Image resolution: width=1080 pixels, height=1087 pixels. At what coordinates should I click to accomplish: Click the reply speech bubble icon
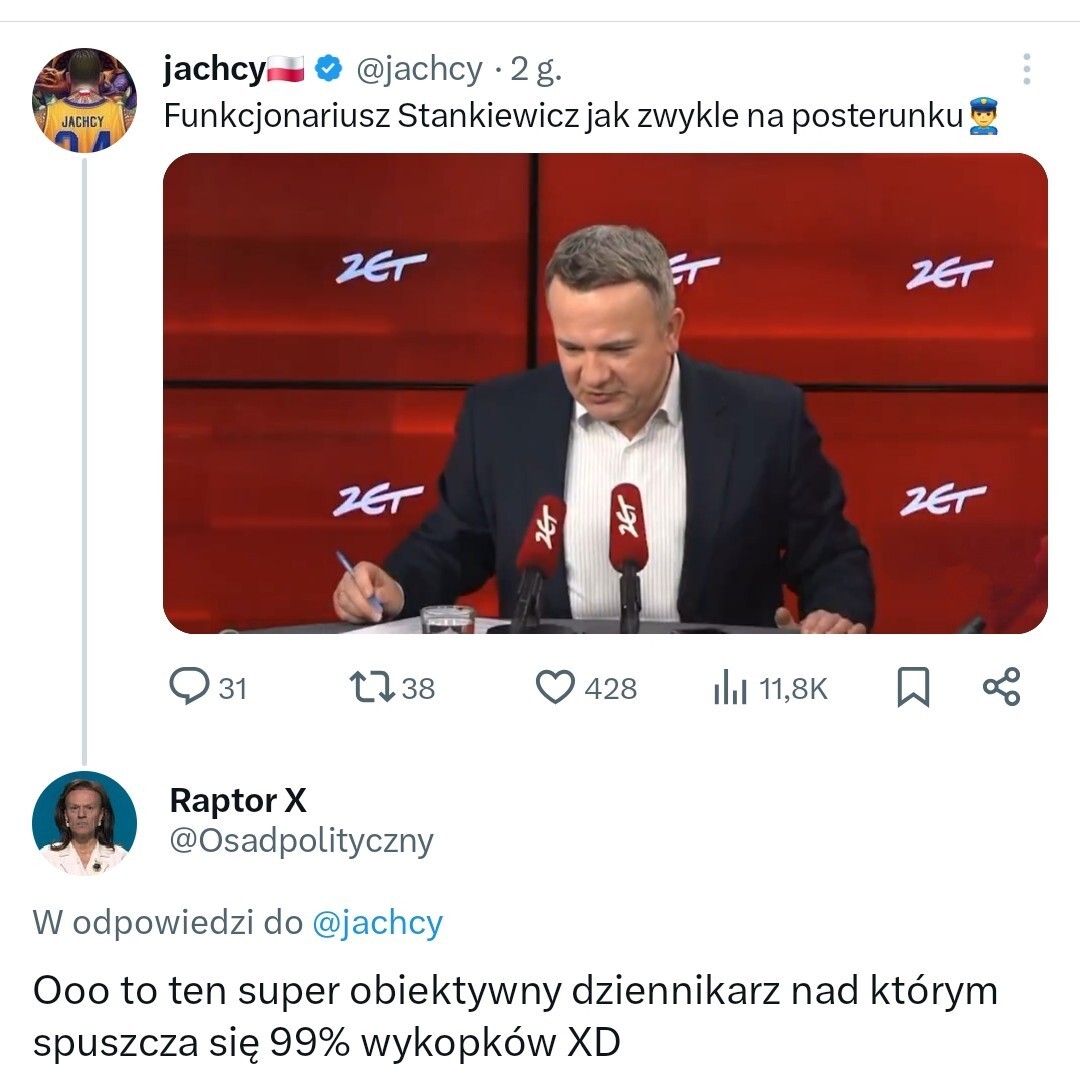(188, 687)
